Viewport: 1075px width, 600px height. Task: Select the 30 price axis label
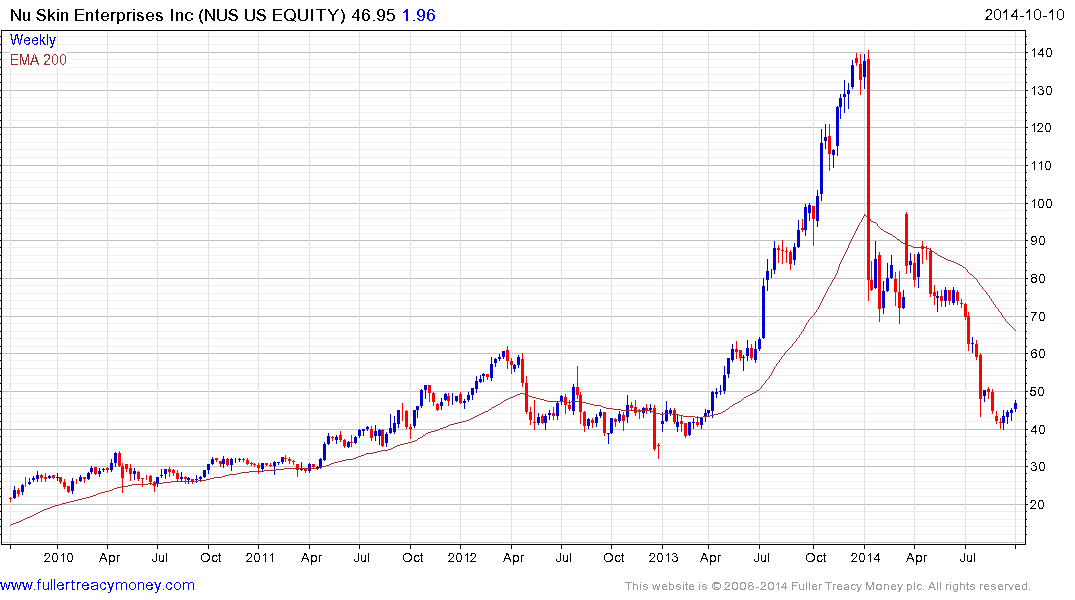pyautogui.click(x=1037, y=467)
